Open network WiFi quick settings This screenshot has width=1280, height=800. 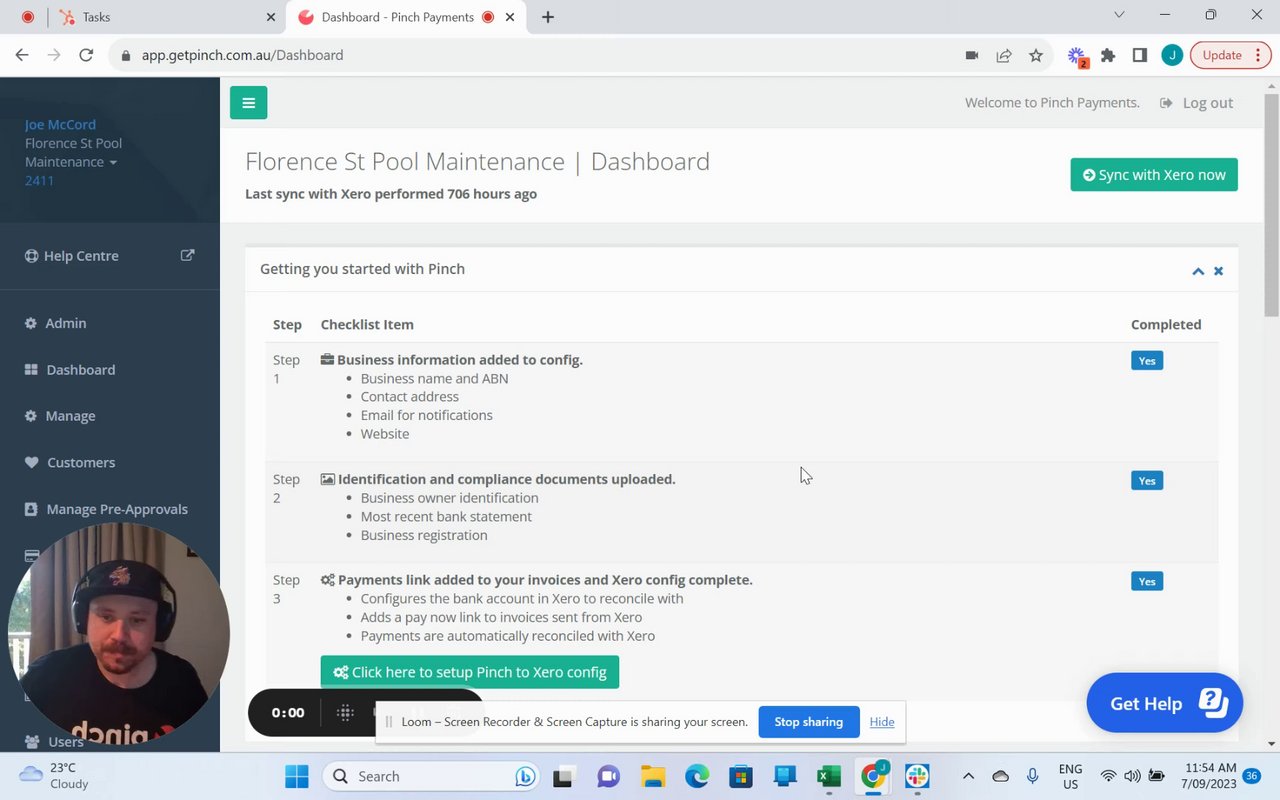1108,776
